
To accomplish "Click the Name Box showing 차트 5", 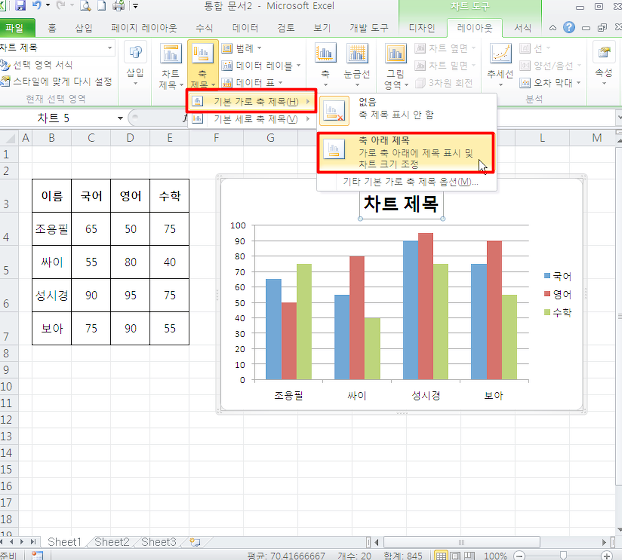I will click(x=58, y=118).
